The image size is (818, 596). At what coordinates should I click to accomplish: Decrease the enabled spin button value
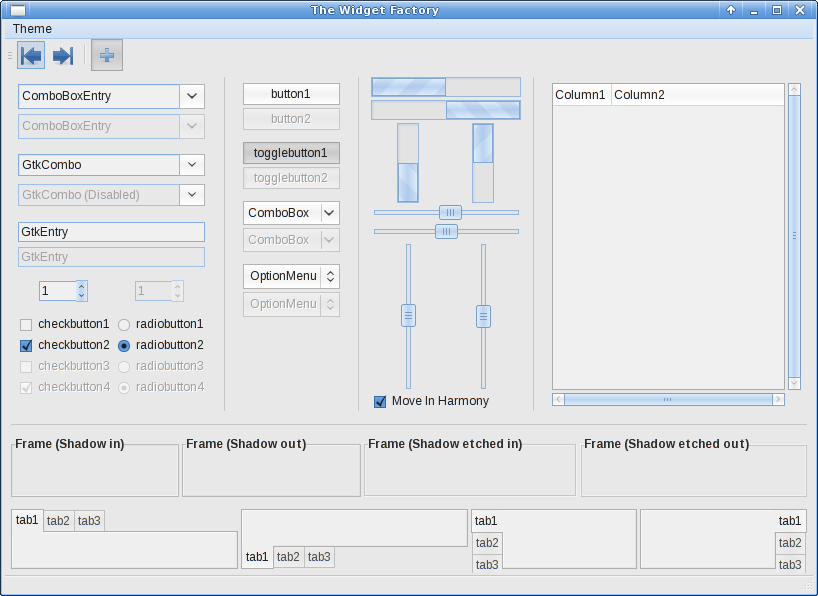(x=81, y=296)
